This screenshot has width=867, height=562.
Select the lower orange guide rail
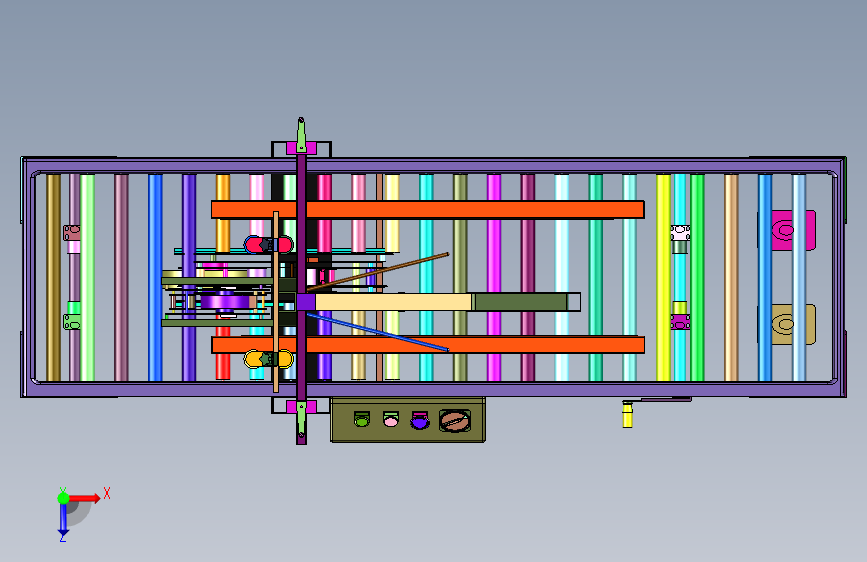pyautogui.click(x=427, y=345)
